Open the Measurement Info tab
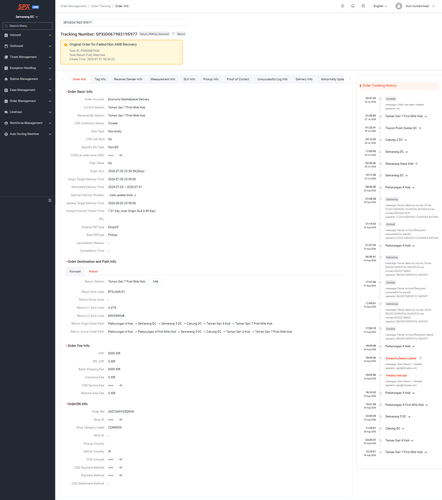442x500 pixels. [163, 79]
